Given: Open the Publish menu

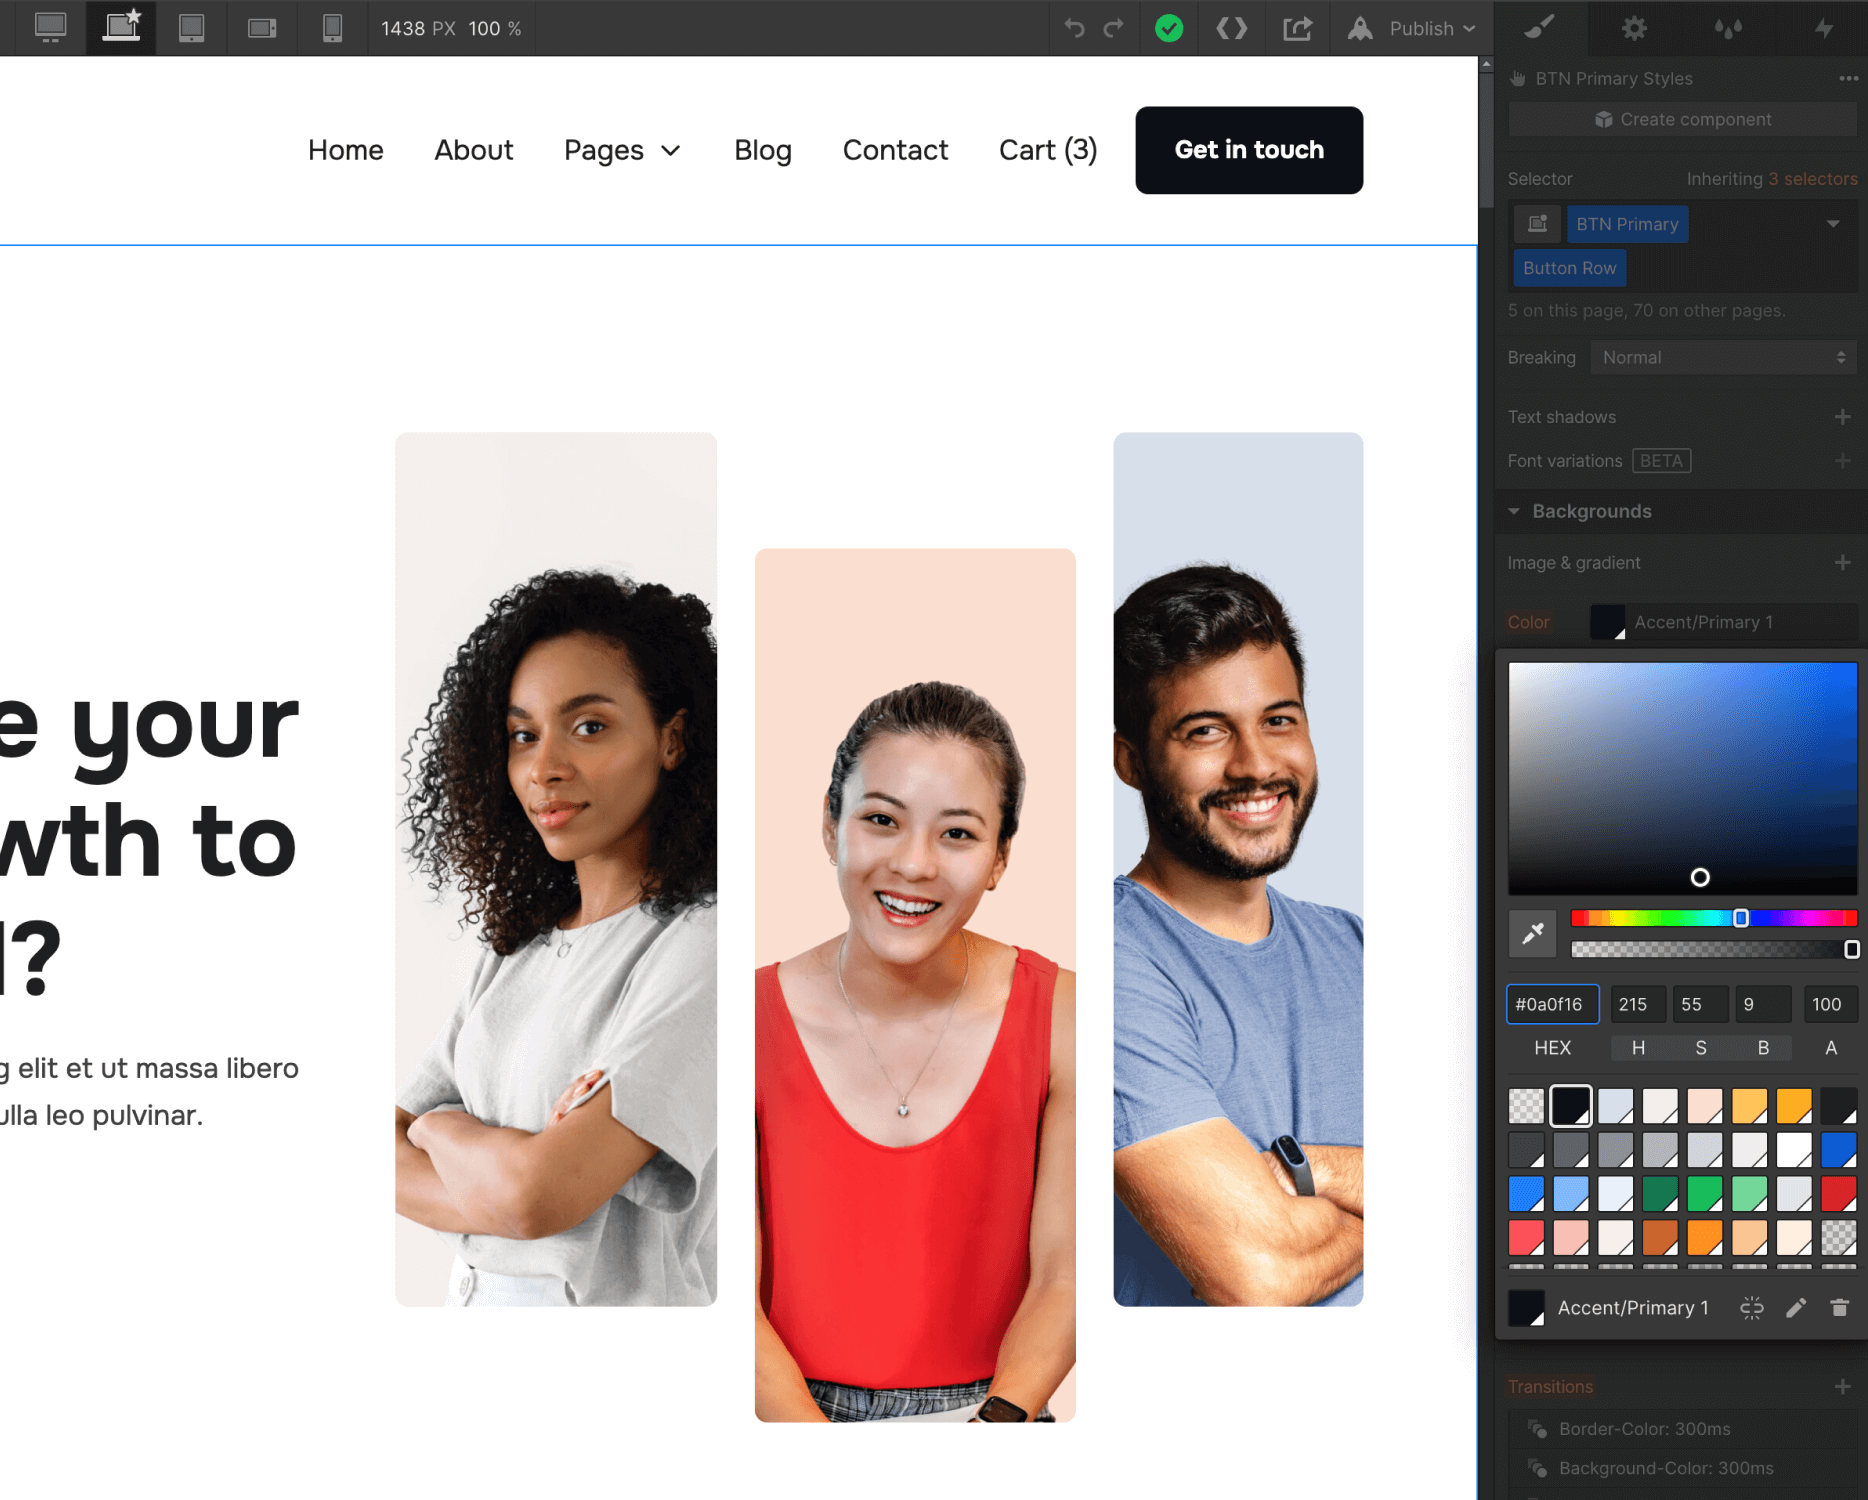Looking at the screenshot, I should tap(1424, 28).
